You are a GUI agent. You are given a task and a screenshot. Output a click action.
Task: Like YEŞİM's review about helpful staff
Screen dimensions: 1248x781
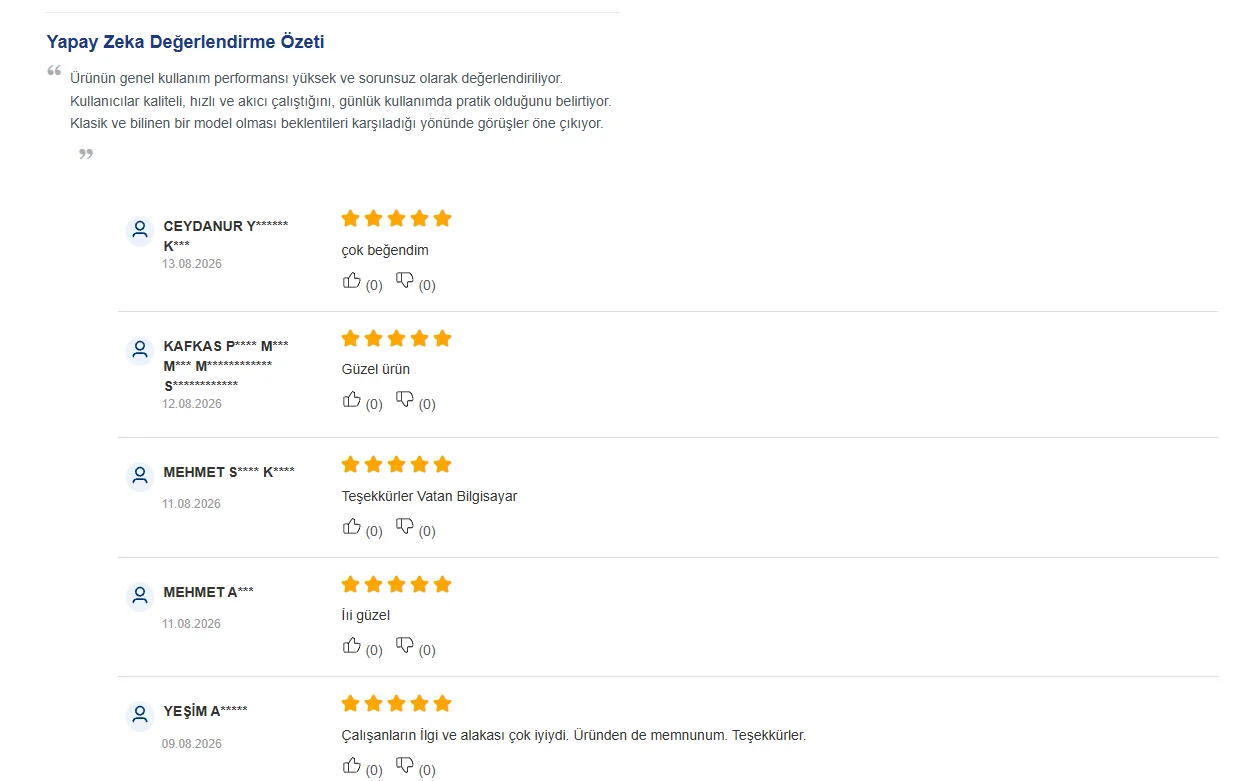coord(352,766)
